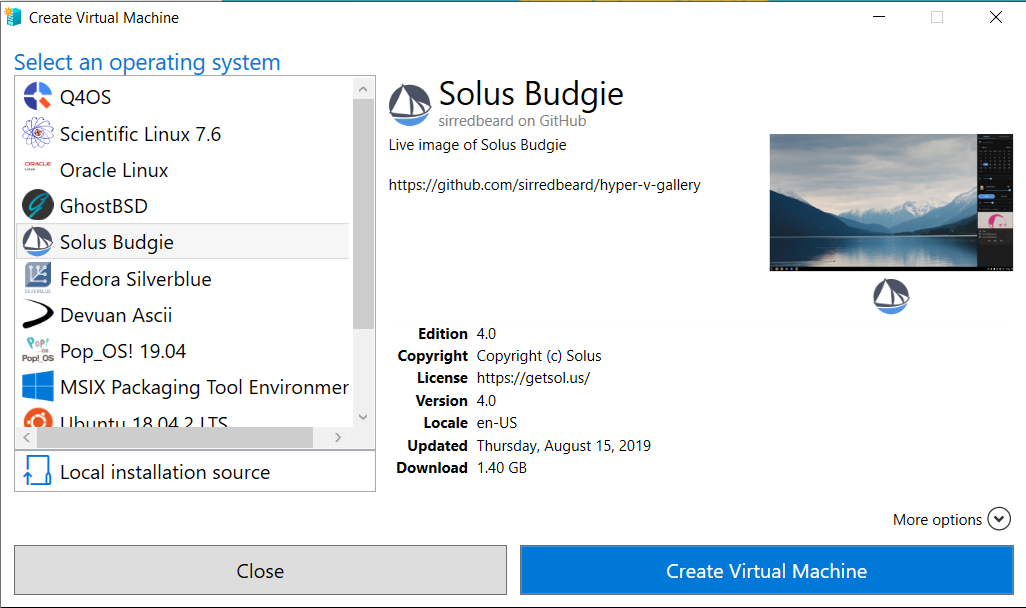This screenshot has width=1026, height=608.
Task: Open the hyper-v-gallery GitHub URL
Action: [x=544, y=185]
